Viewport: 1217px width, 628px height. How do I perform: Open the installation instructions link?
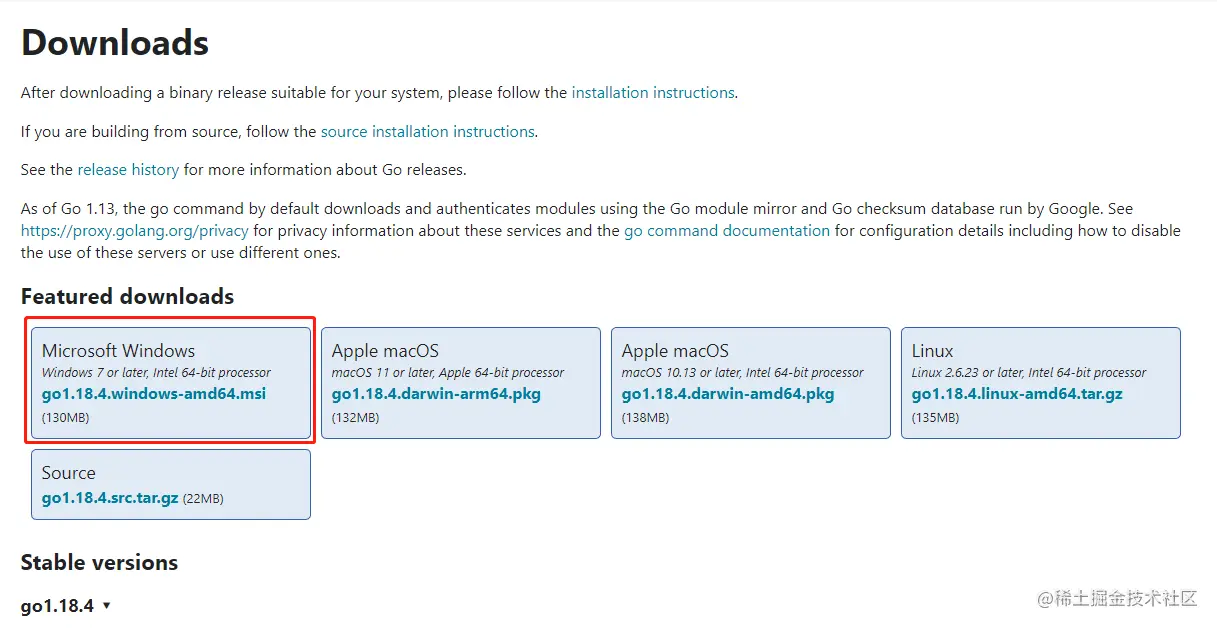653,92
